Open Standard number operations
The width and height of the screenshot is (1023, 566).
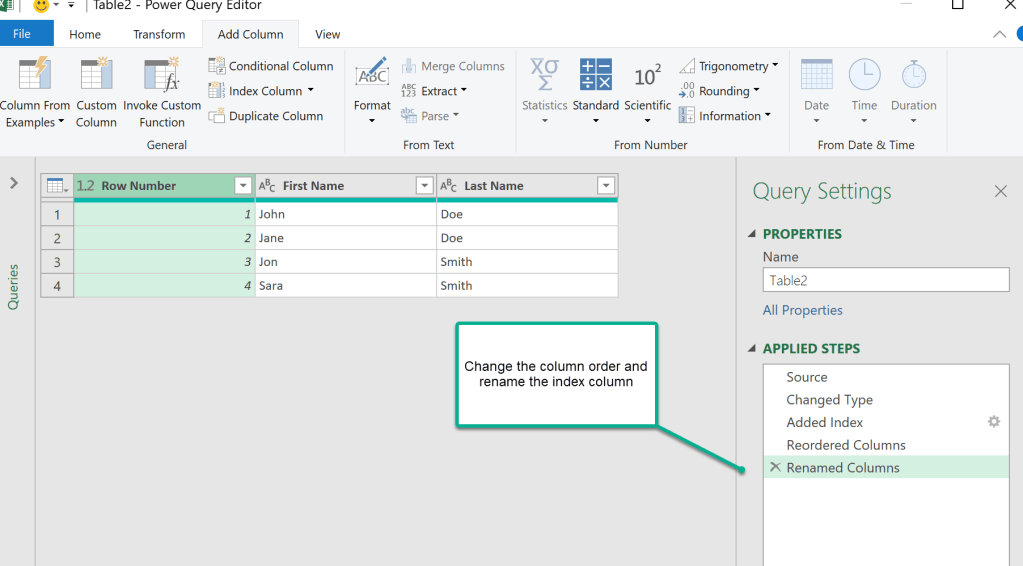click(x=596, y=90)
